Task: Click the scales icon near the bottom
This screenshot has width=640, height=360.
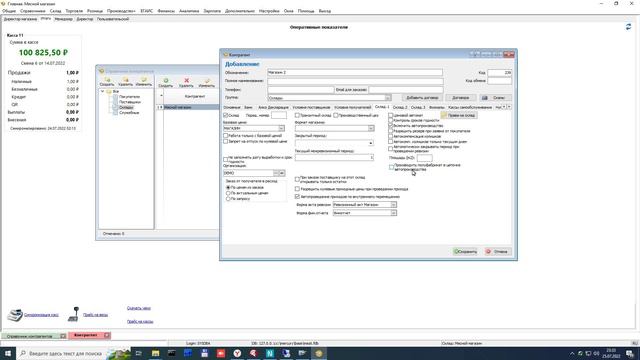Action: (x=74, y=314)
